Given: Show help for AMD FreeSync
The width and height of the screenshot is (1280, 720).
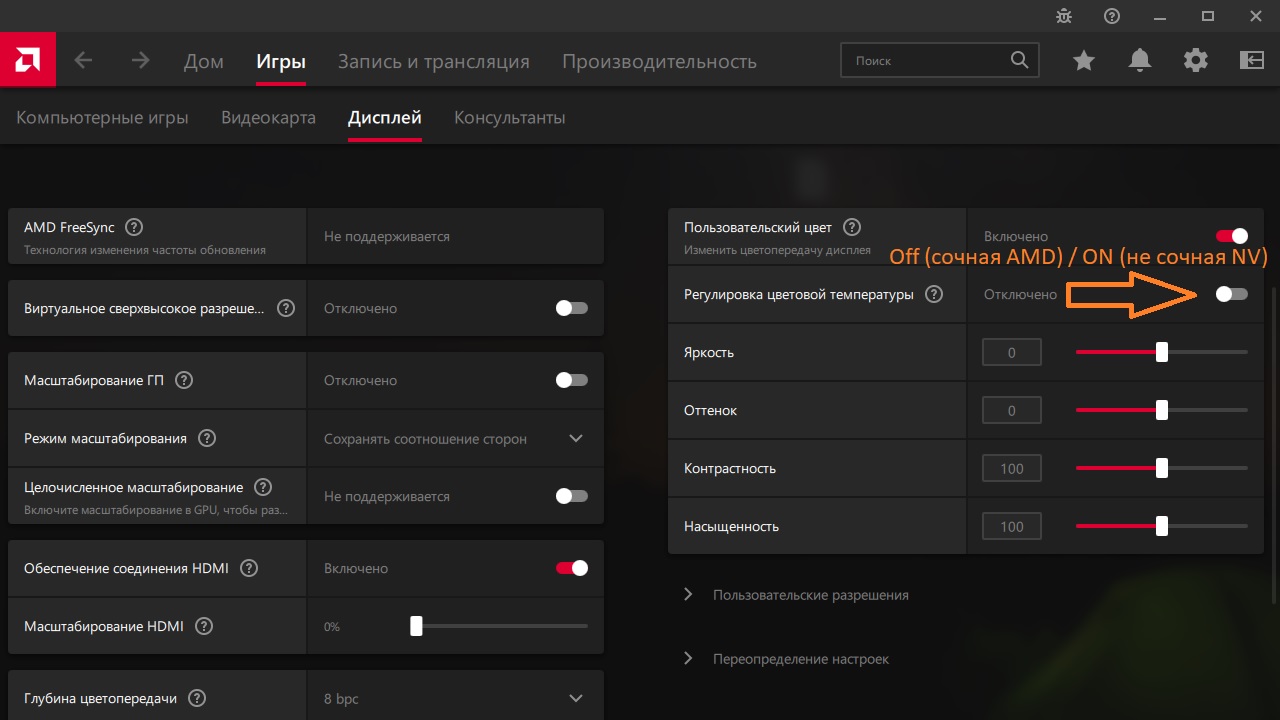Looking at the screenshot, I should (x=134, y=228).
